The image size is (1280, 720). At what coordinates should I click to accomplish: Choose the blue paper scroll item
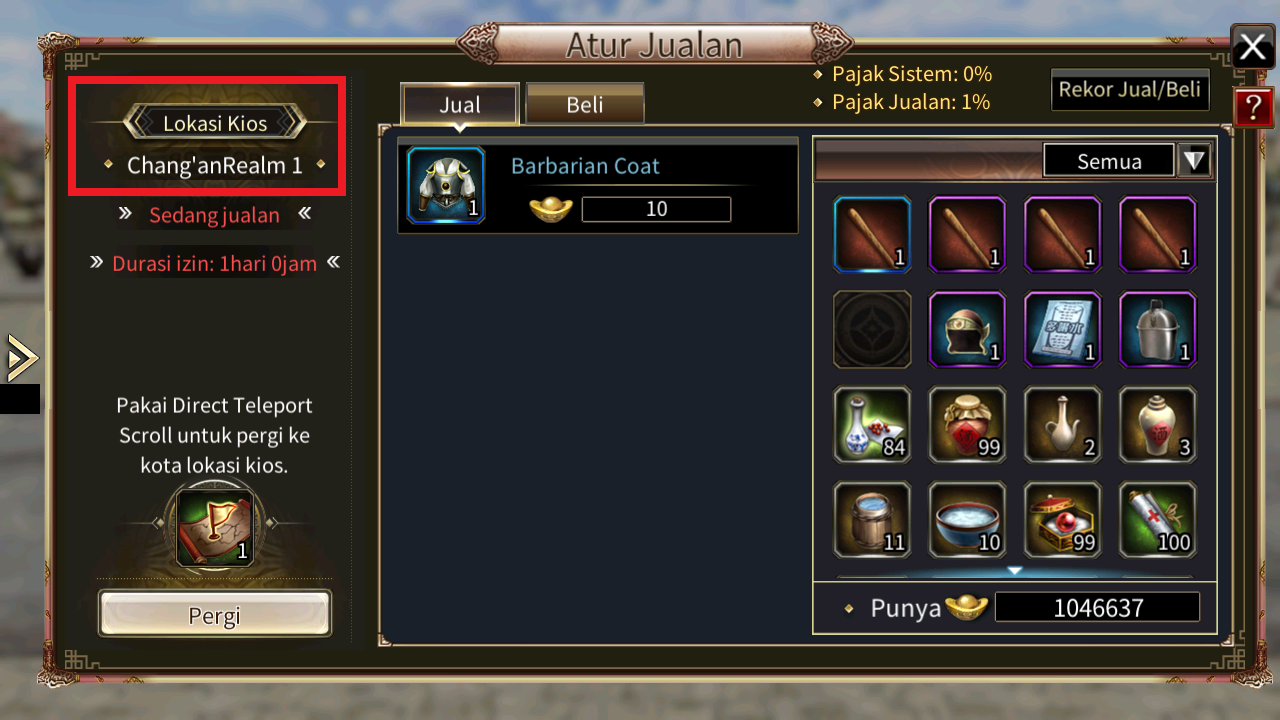1062,329
